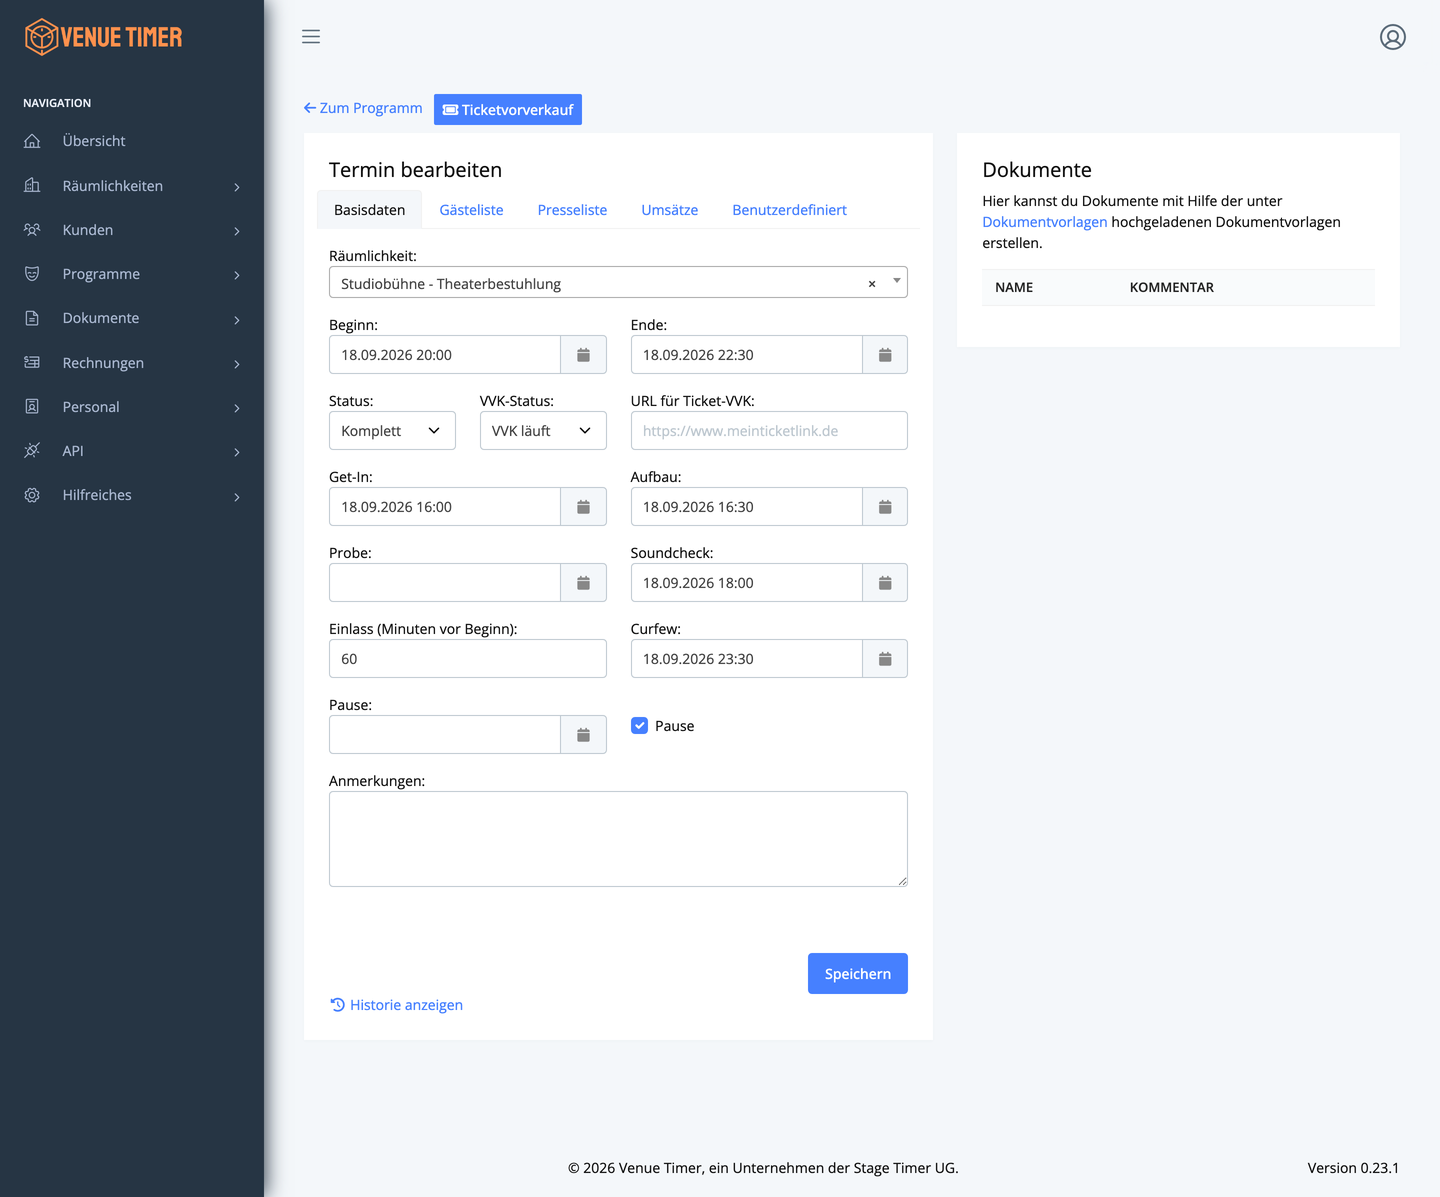Open calendar picker for Beginn field
Image resolution: width=1440 pixels, height=1197 pixels.
tap(583, 355)
